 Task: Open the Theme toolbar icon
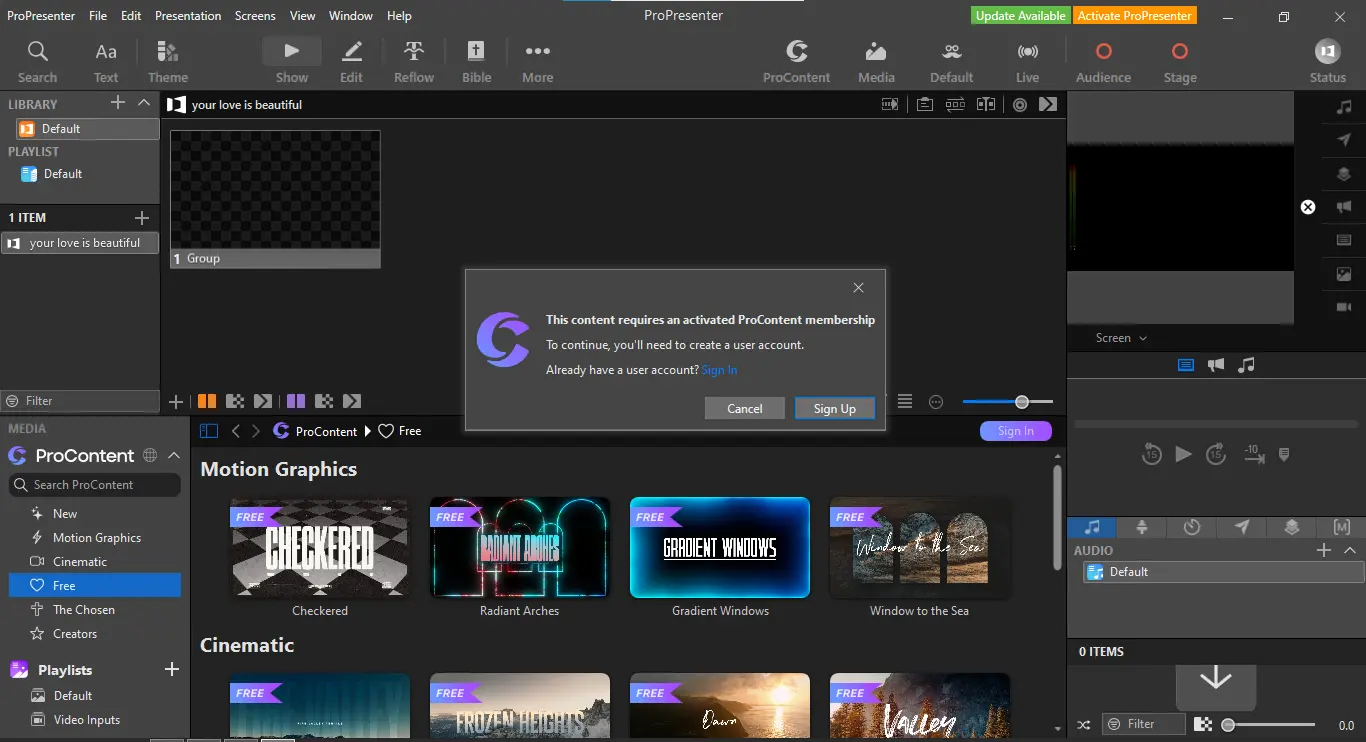pos(168,61)
